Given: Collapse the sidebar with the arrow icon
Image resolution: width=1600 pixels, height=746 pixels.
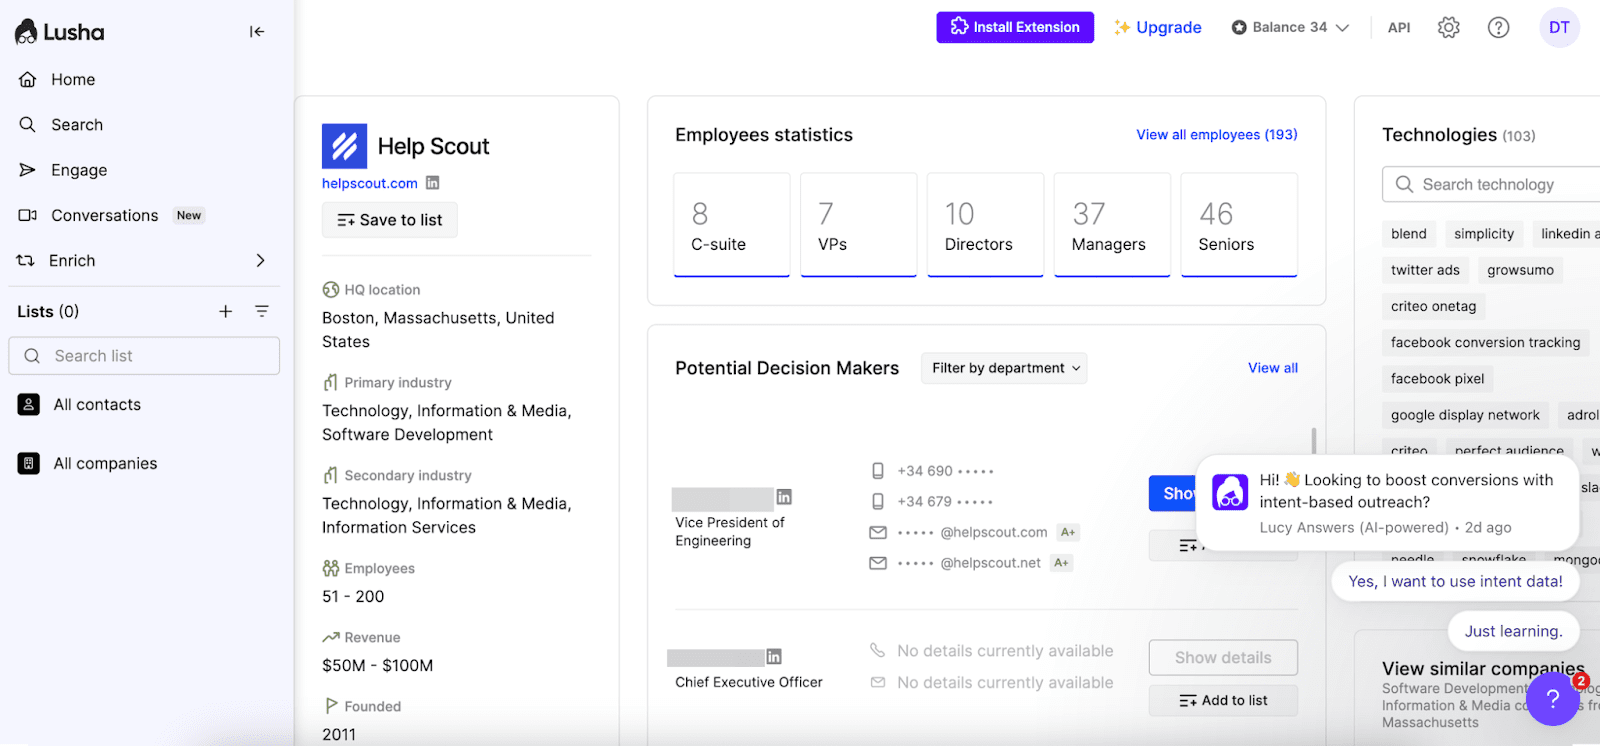Looking at the screenshot, I should coord(257,32).
